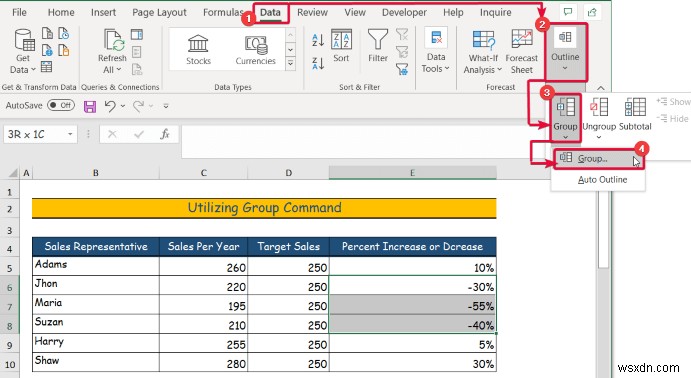Click the From Web icon
Screen dimensions: 691x378
[x=47, y=50]
